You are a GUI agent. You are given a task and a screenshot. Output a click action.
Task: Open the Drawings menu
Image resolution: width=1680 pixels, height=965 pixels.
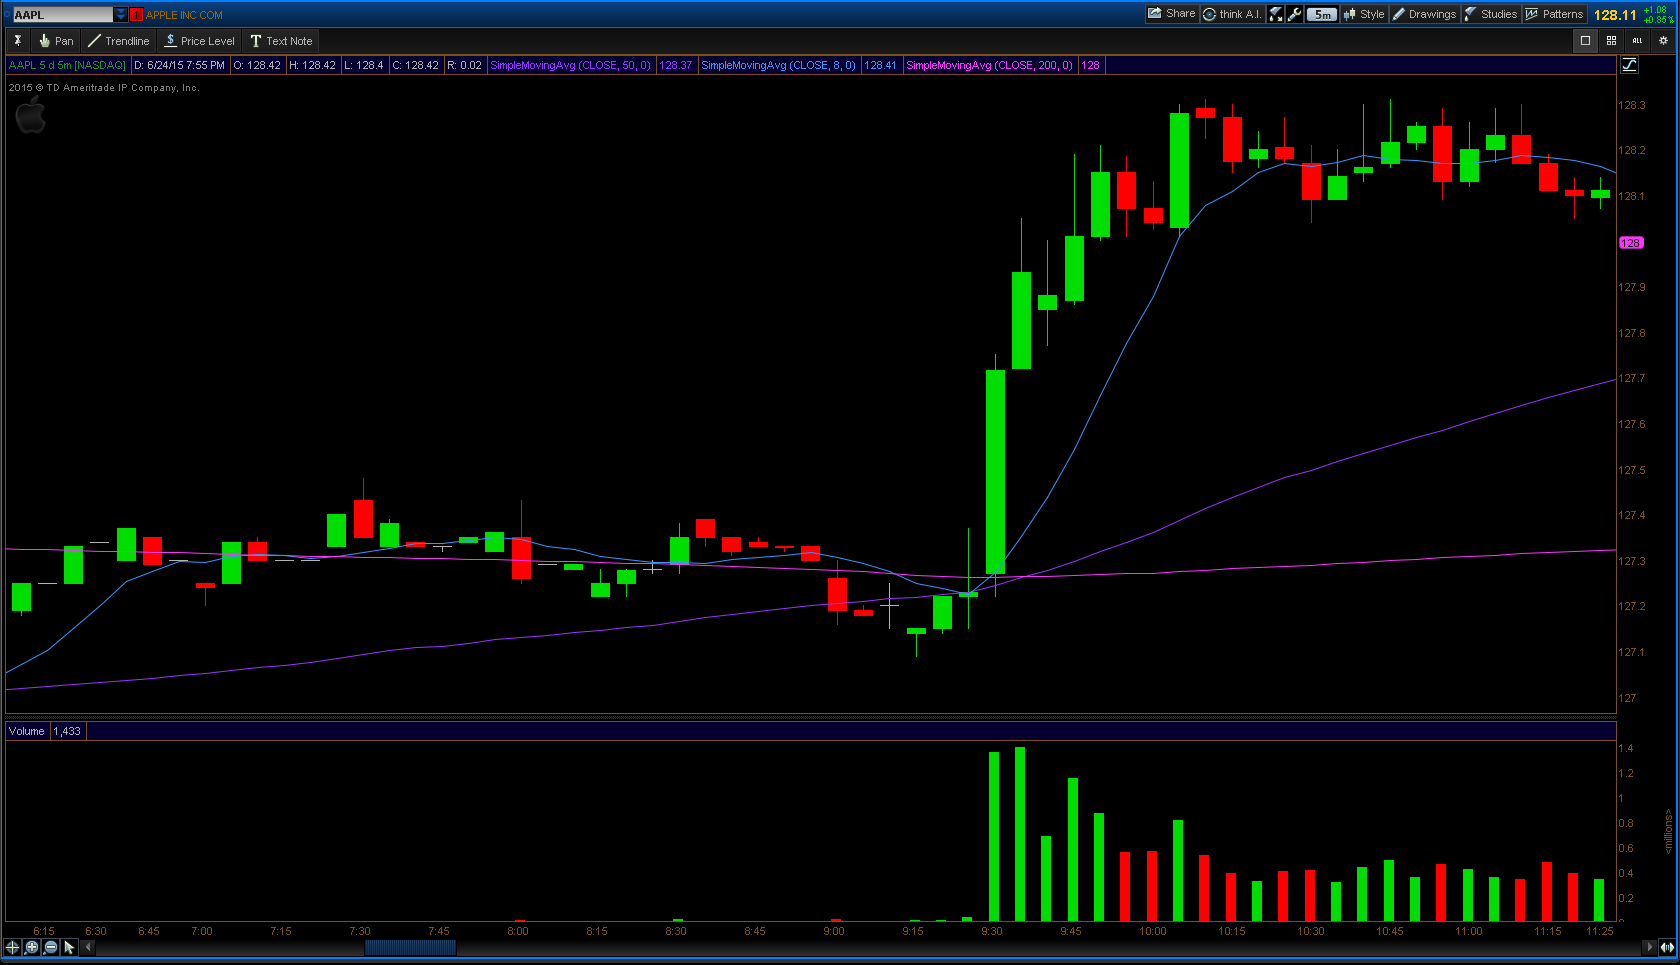point(1425,14)
